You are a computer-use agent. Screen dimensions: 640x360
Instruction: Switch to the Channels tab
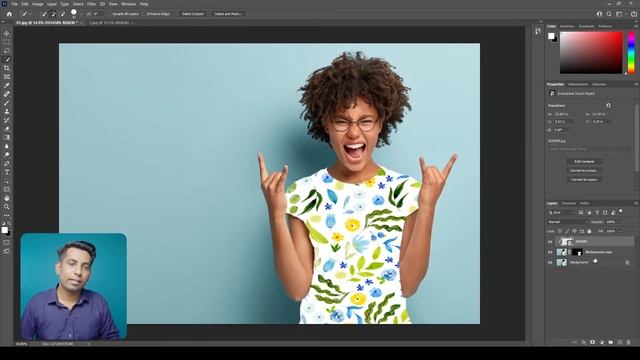coord(569,203)
